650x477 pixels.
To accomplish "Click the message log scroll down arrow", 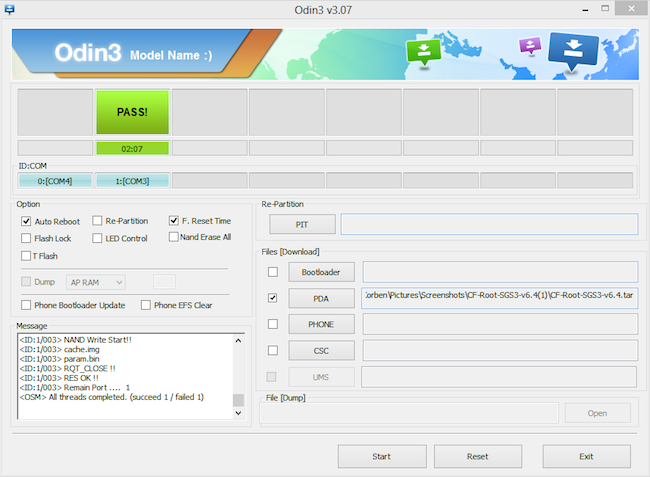I will tap(238, 413).
